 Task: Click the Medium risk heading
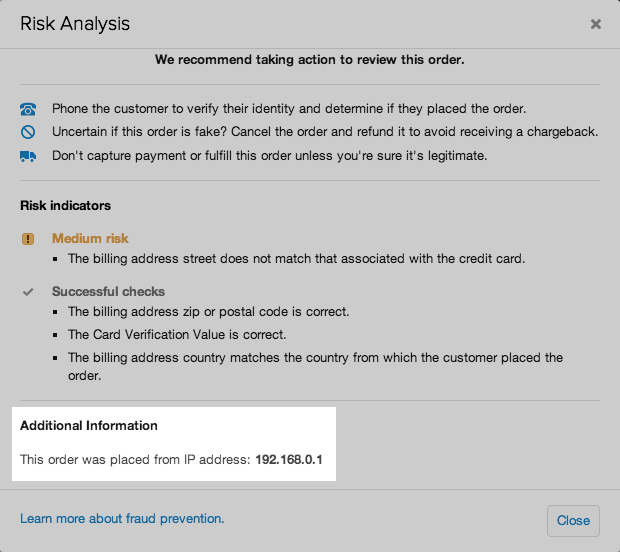tap(90, 239)
